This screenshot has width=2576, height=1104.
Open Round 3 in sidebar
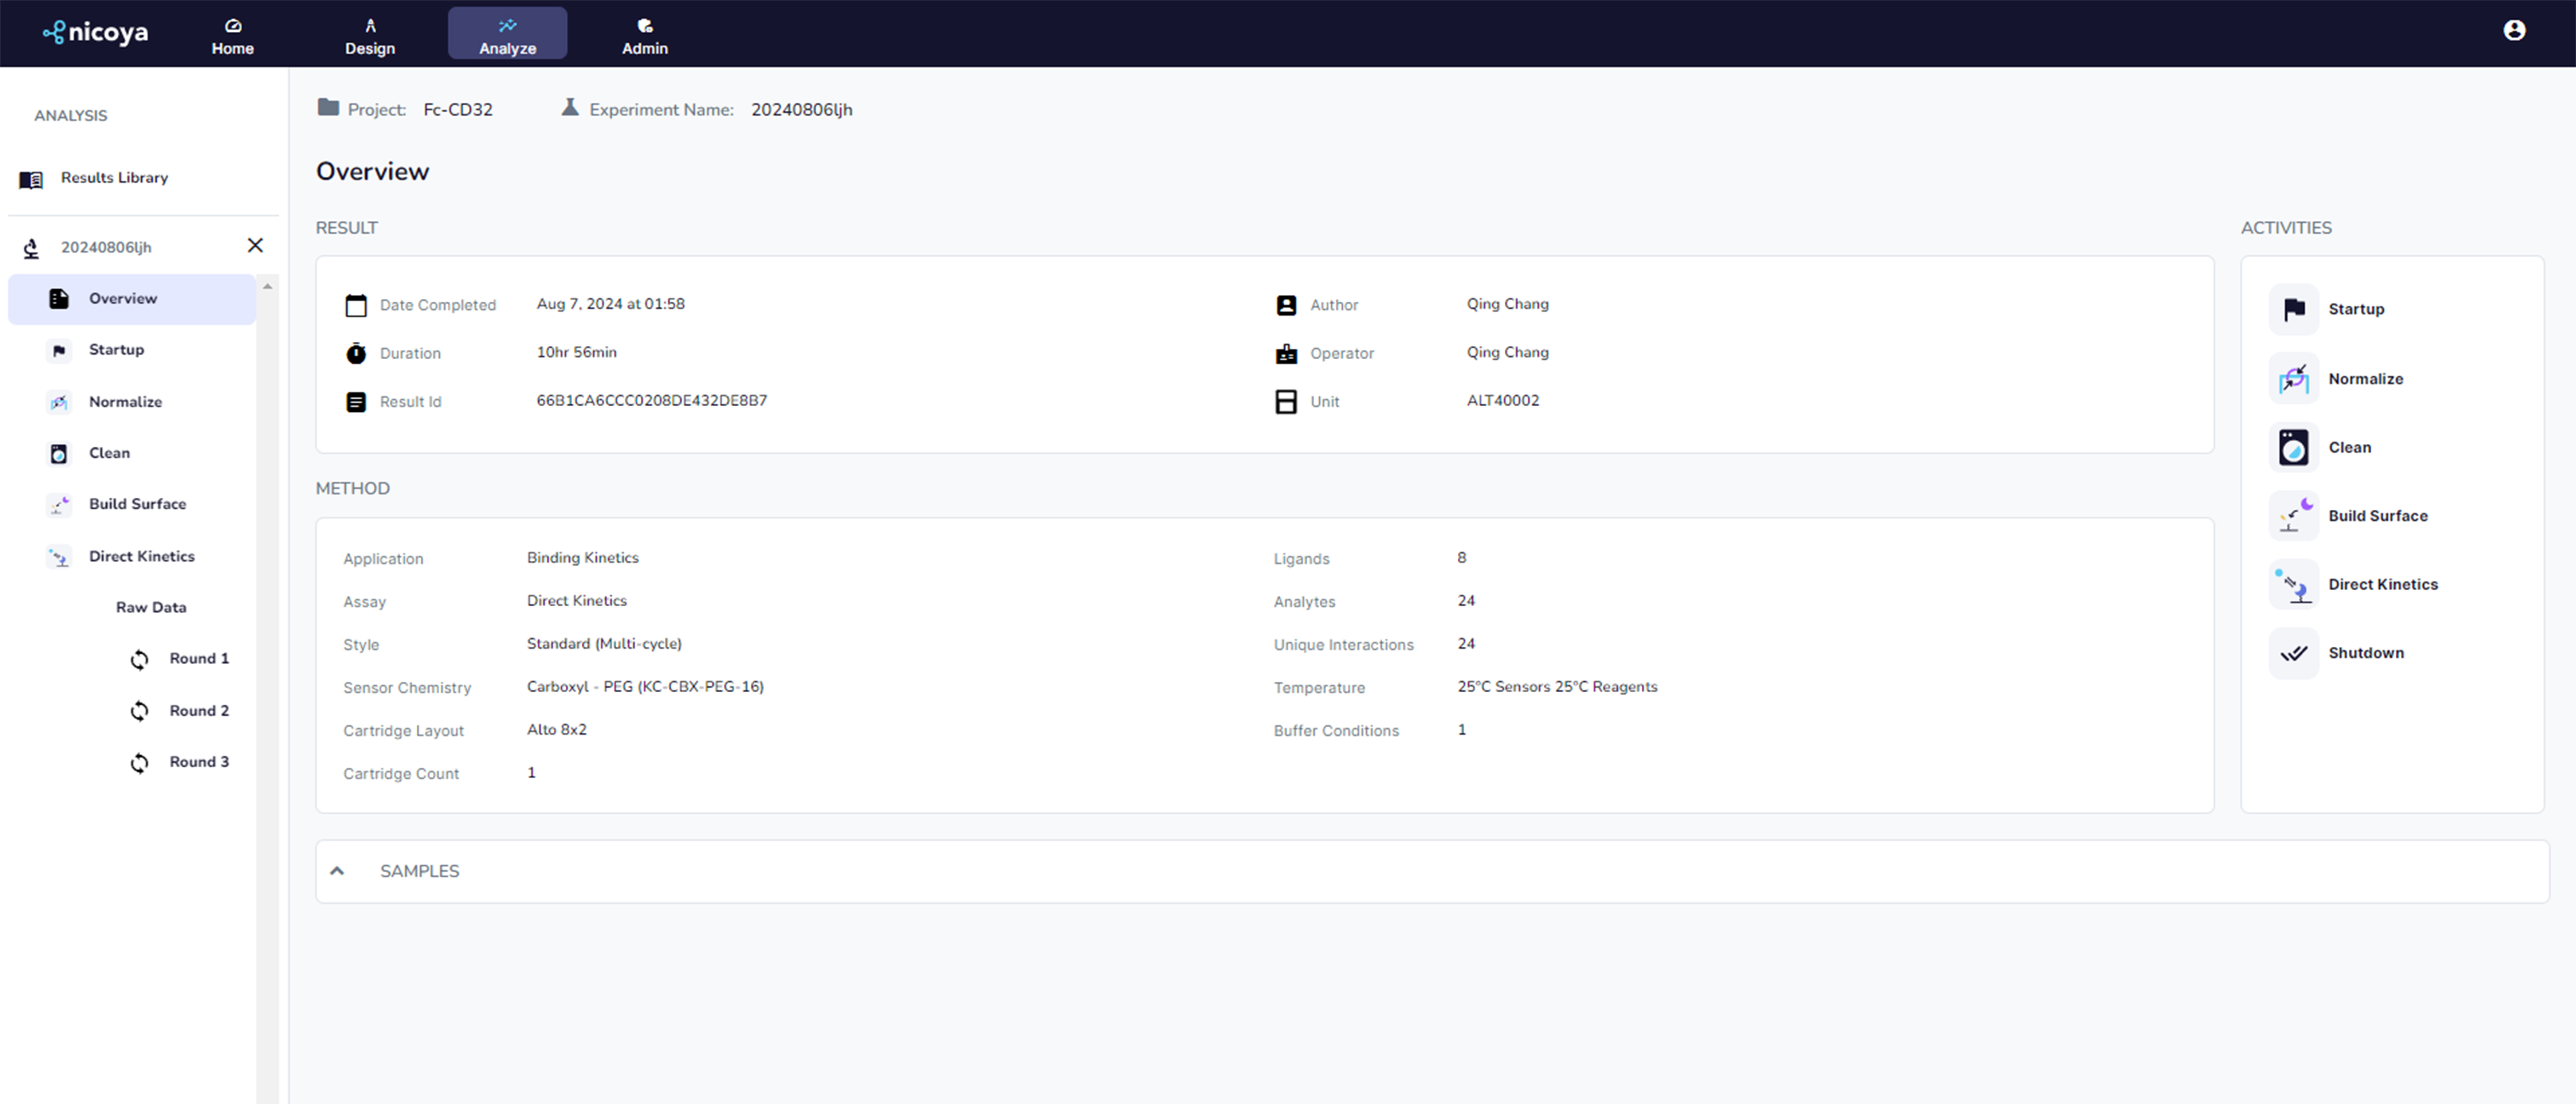(x=198, y=762)
